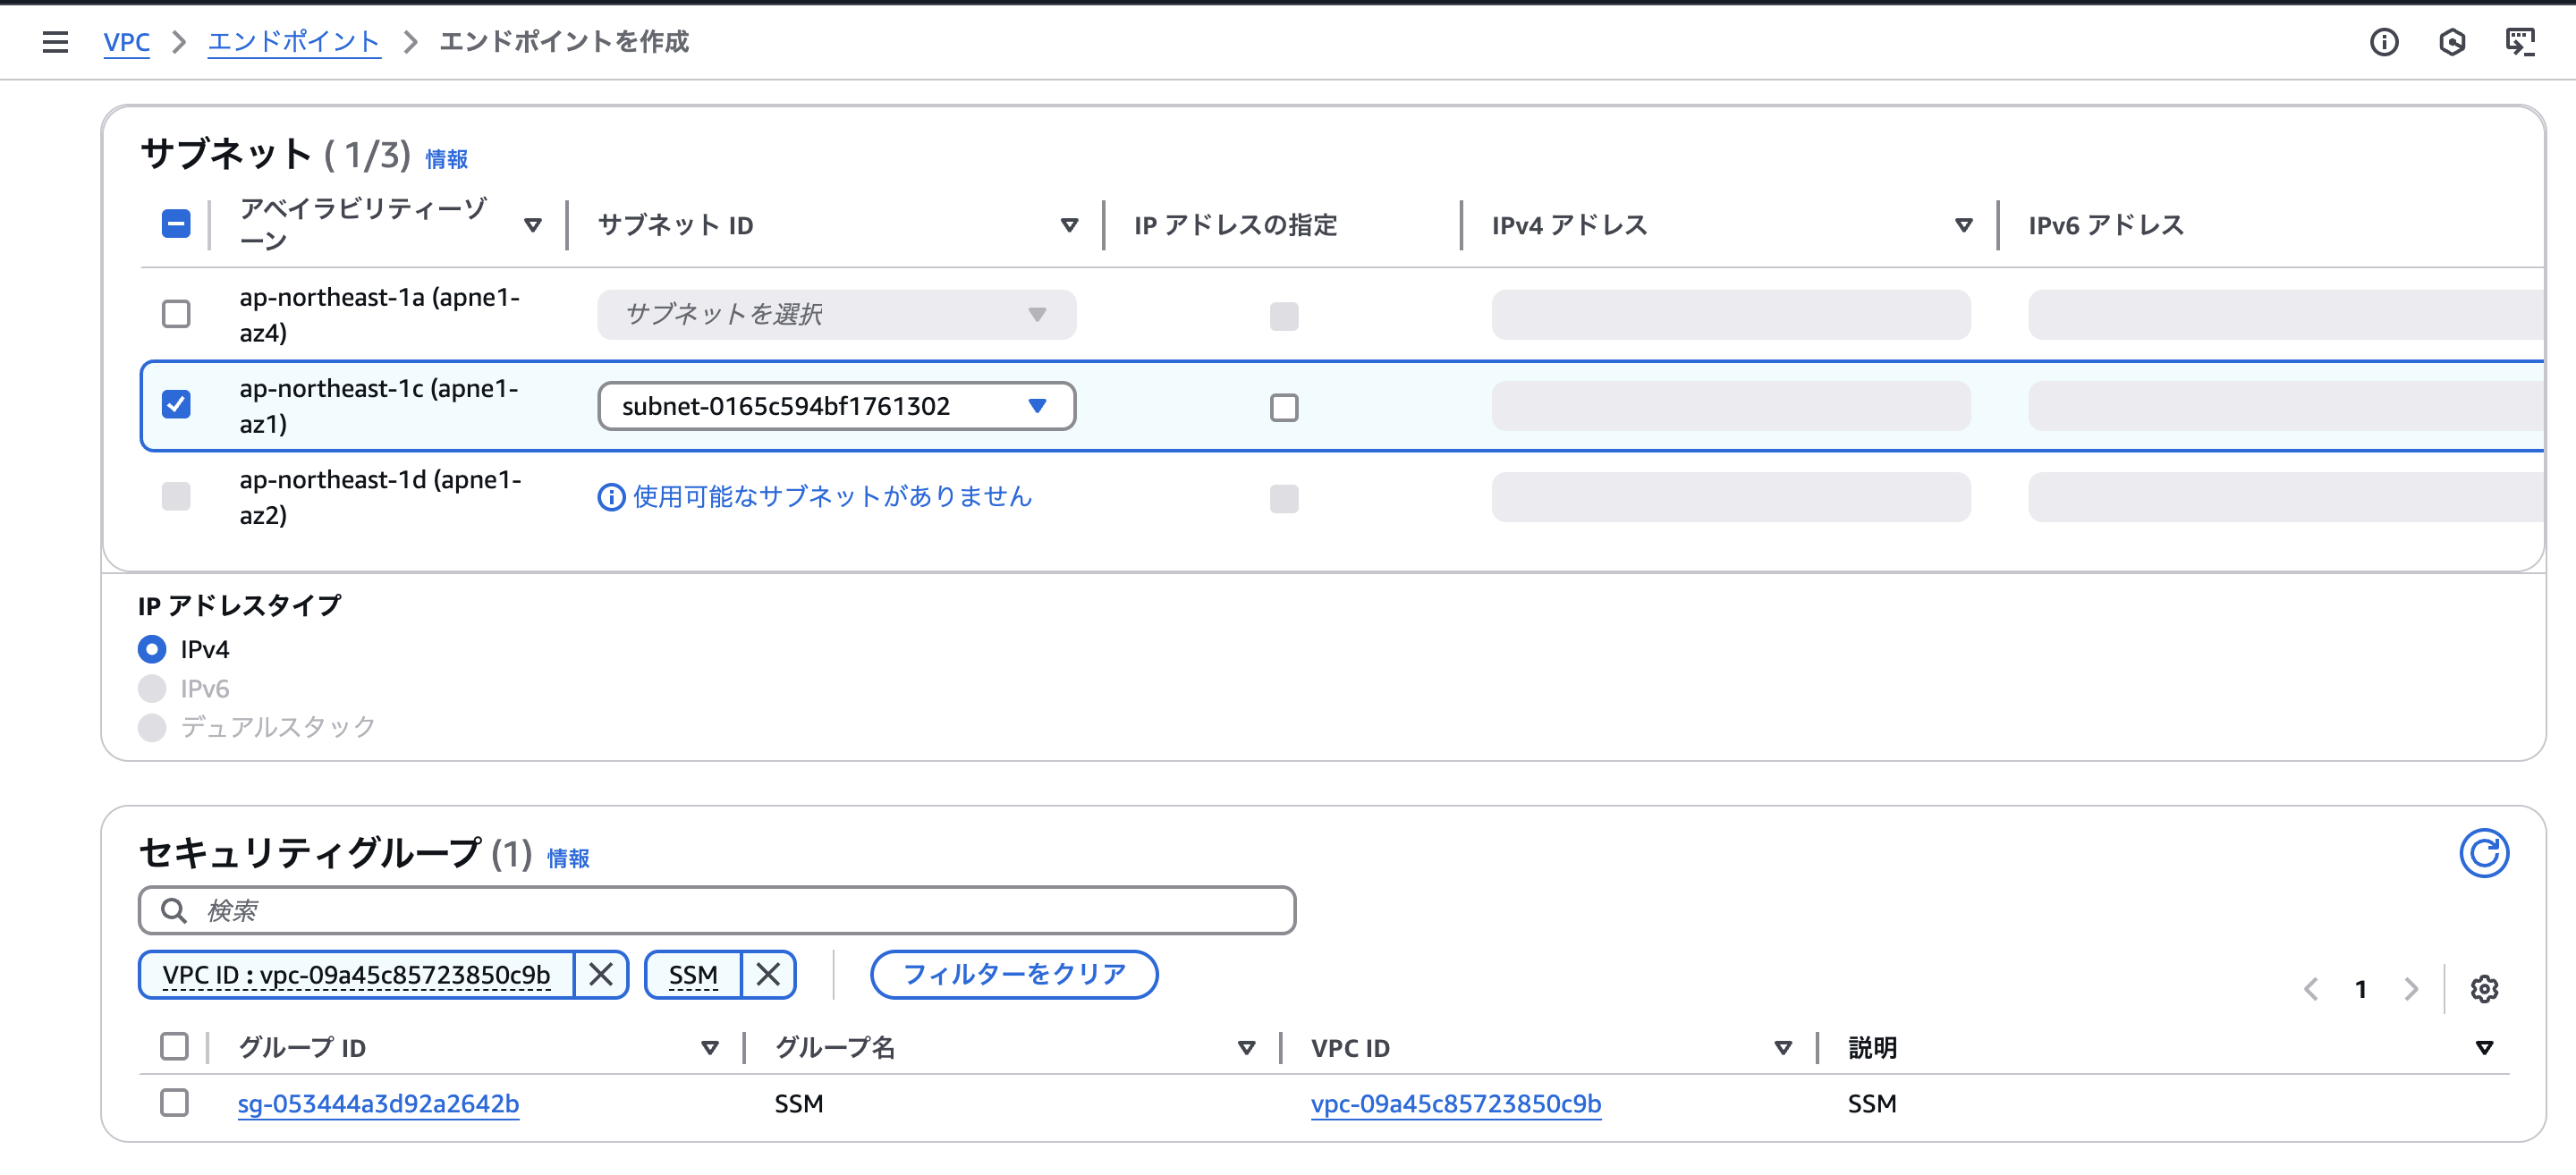
Task: Select the sg-053444a3d92a2642b security group checkbox
Action: pyautogui.click(x=175, y=1103)
